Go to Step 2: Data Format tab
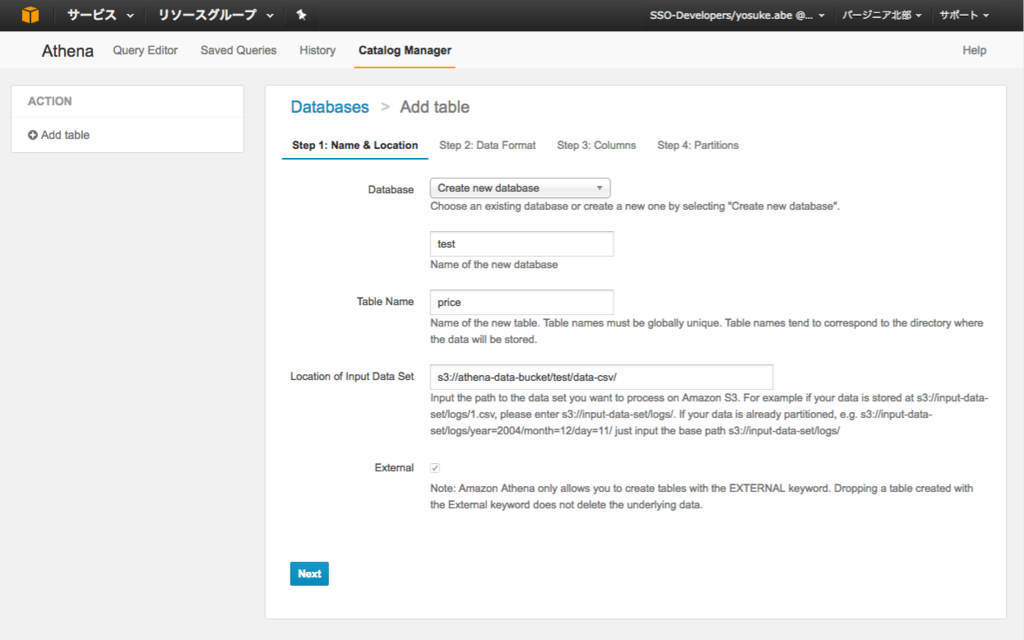Image resolution: width=1024 pixels, height=640 pixels. (x=487, y=145)
